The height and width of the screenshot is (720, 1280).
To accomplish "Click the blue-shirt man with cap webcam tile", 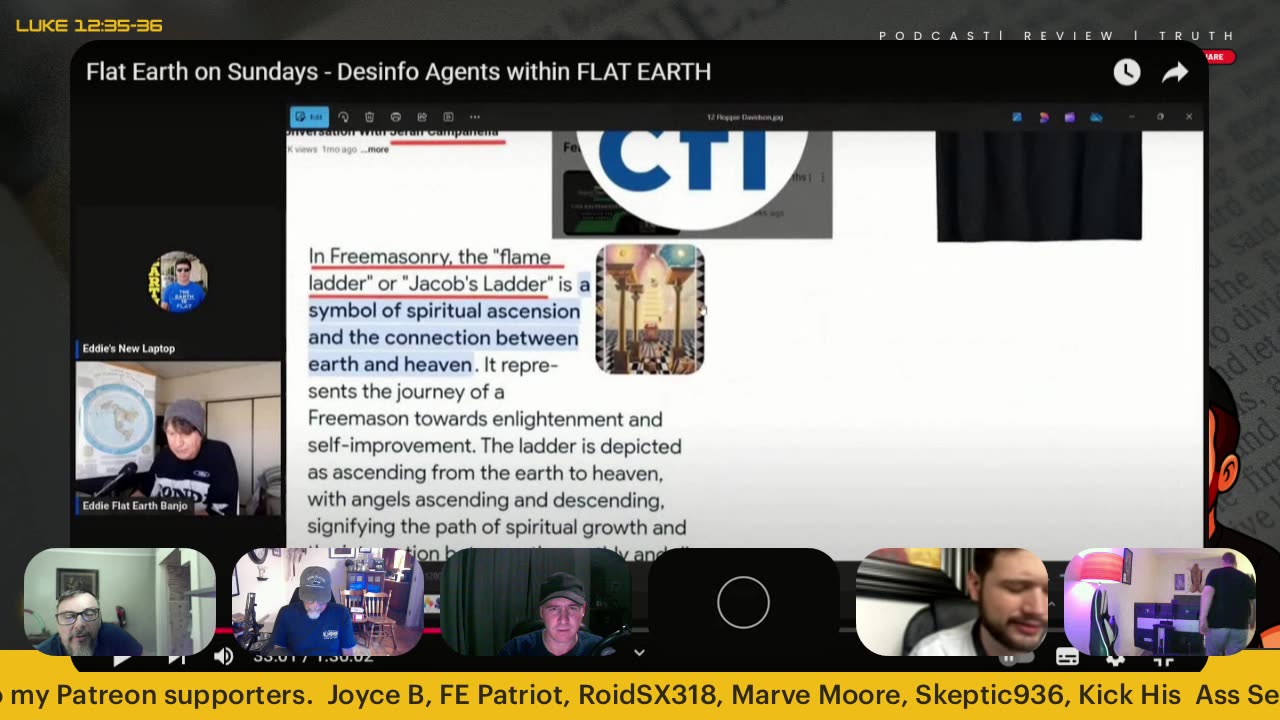I will [x=328, y=601].
